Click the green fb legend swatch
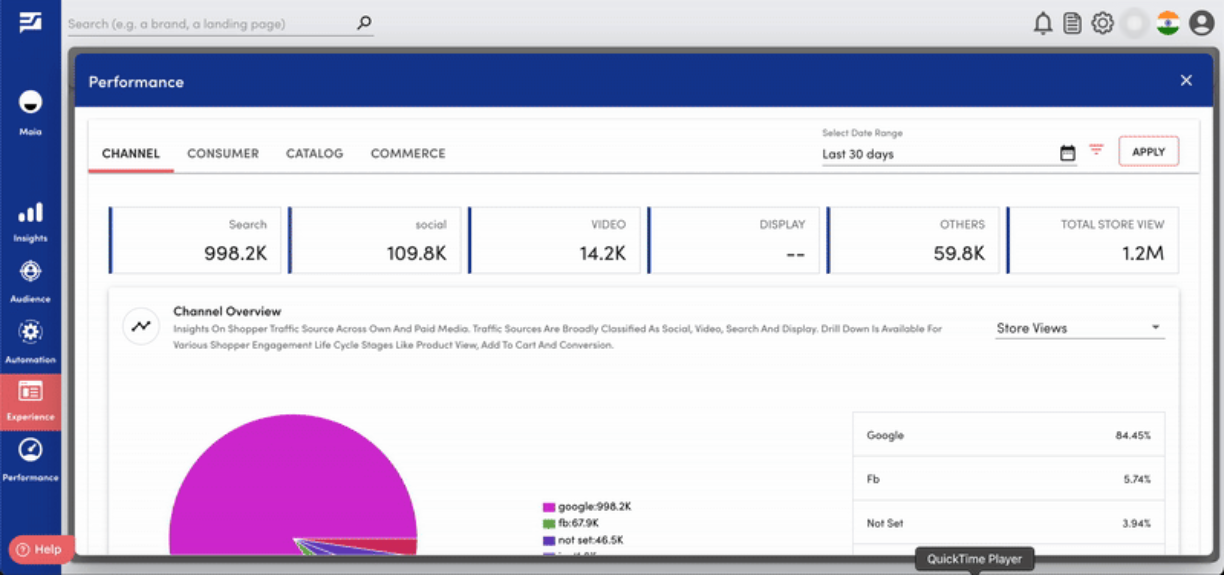The image size is (1224, 575). tap(548, 523)
